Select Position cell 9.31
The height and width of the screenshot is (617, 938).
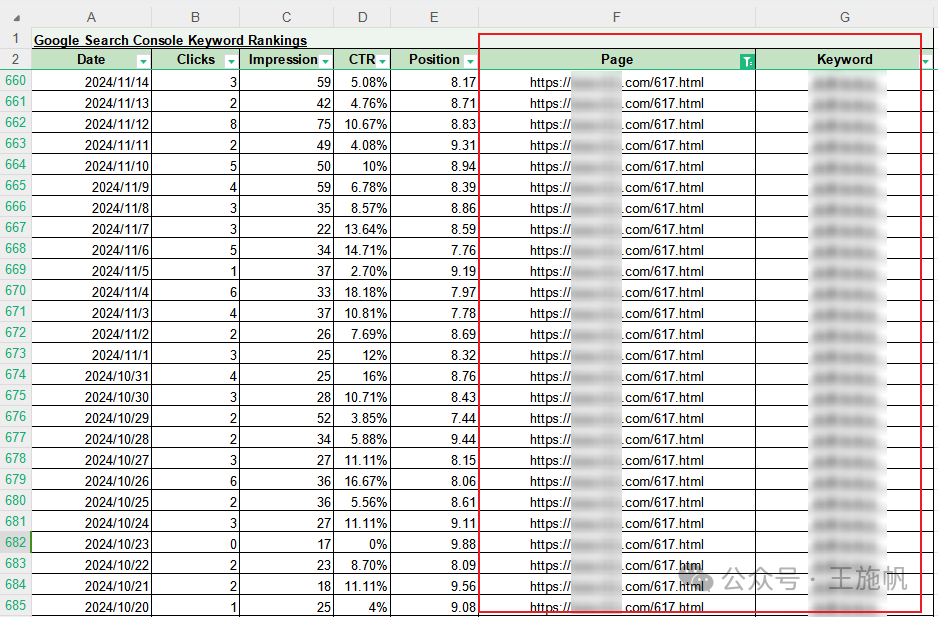click(434, 145)
